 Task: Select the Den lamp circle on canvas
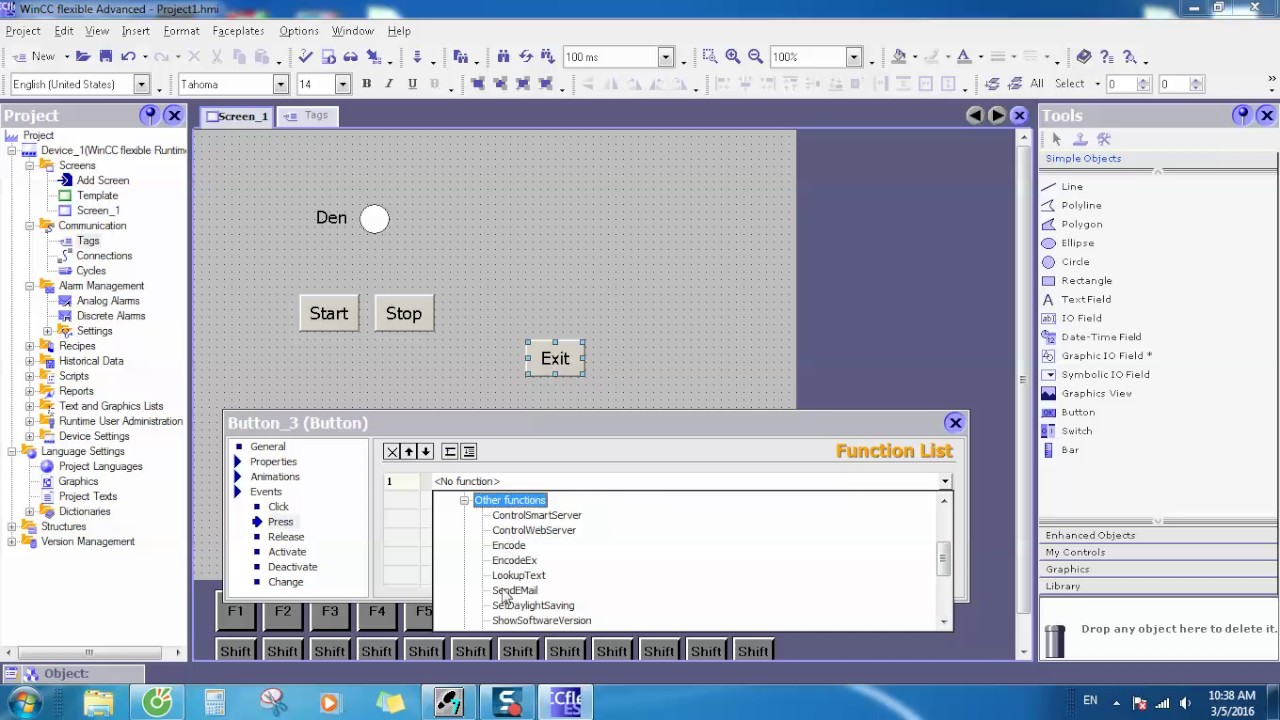click(x=374, y=219)
